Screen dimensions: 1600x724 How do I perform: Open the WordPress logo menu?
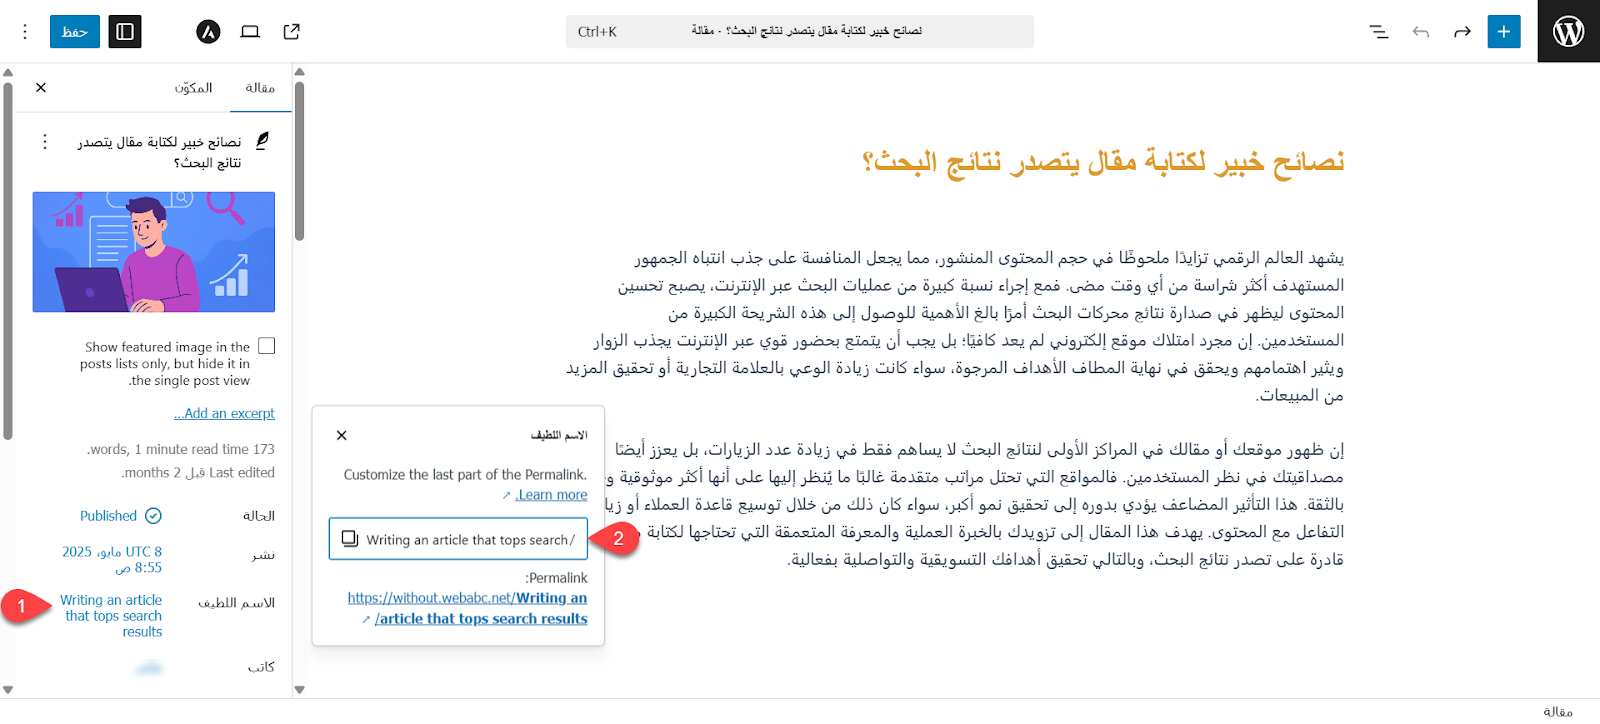click(1568, 32)
